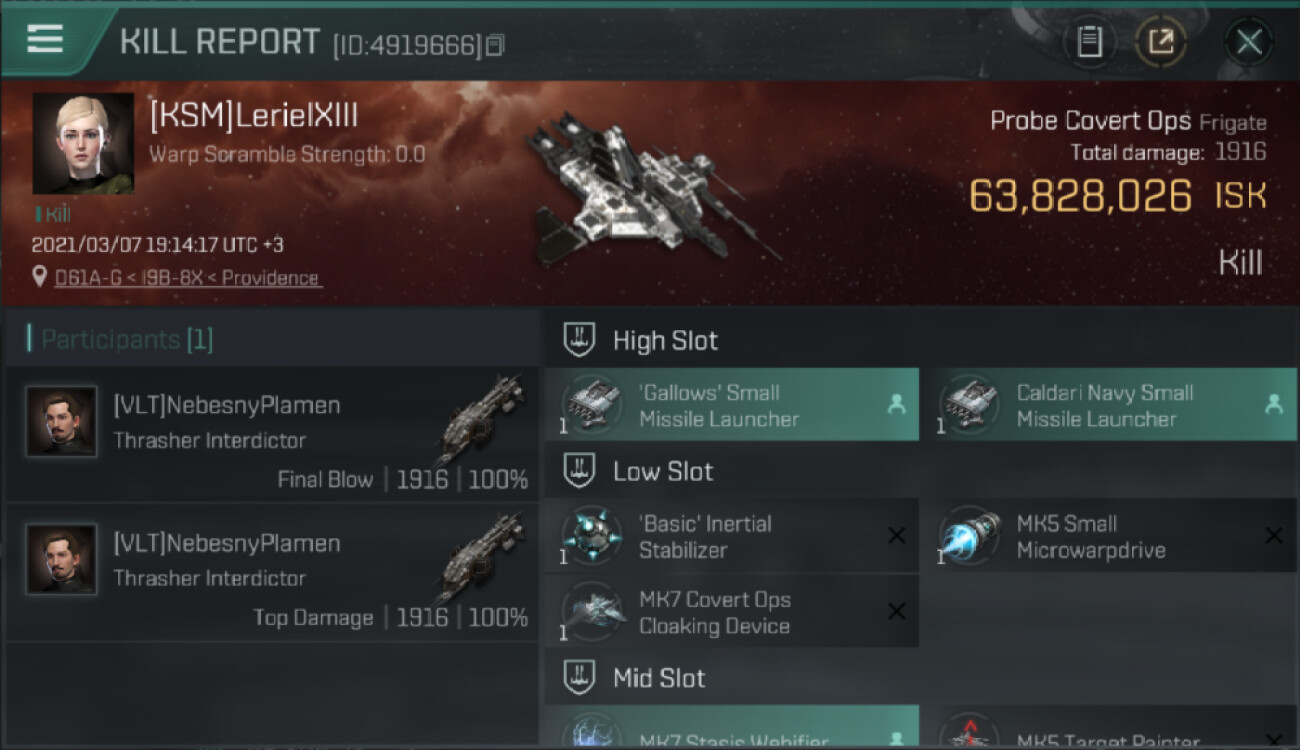The image size is (1300, 750).
Task: Select NebesnyPlamen Final Blow entry
Action: (272, 435)
